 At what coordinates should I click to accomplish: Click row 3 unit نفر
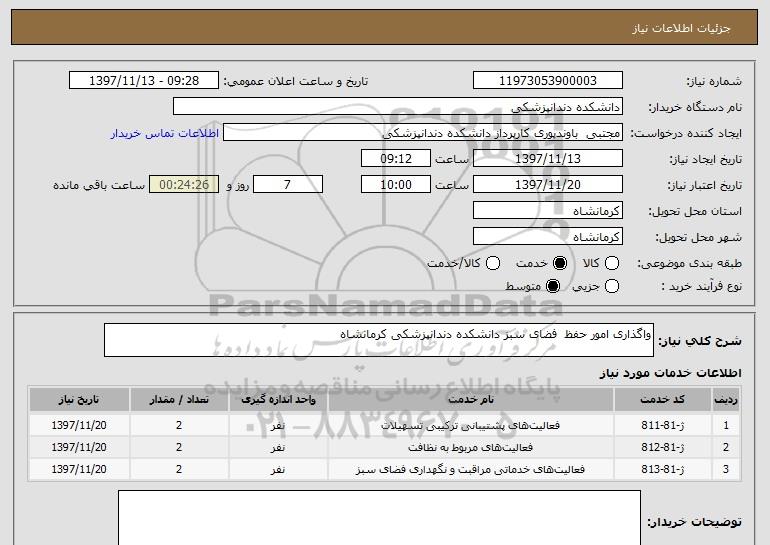[278, 469]
